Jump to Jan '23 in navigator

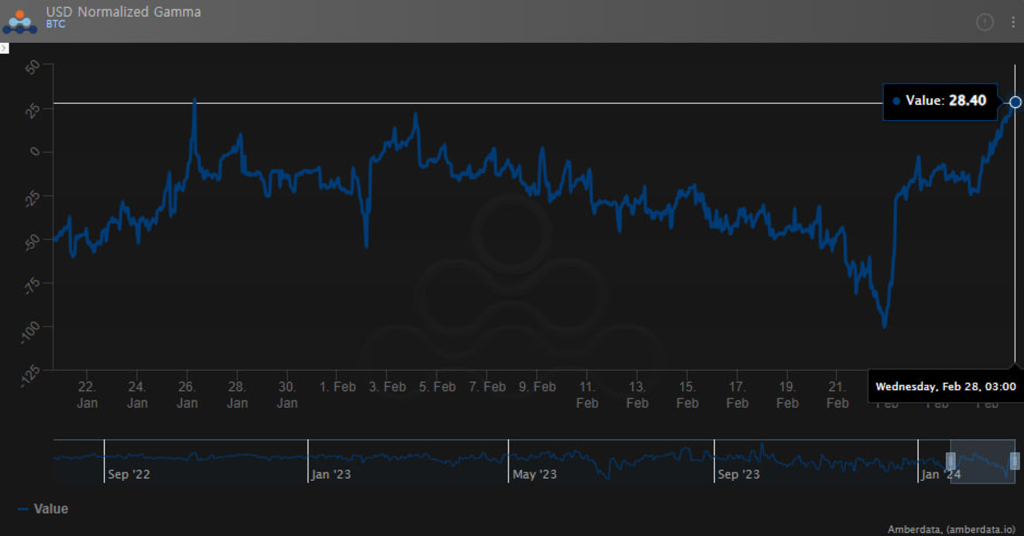pyautogui.click(x=331, y=474)
